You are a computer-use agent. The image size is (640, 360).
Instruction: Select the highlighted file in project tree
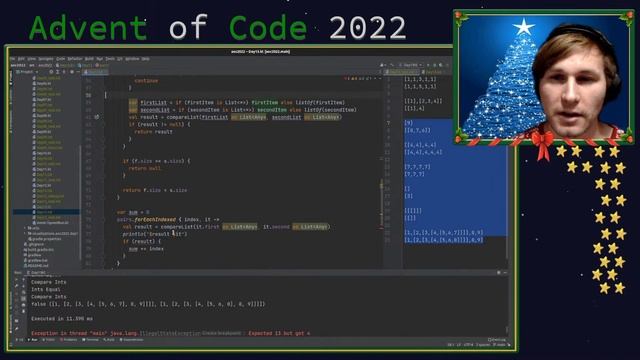[47, 212]
